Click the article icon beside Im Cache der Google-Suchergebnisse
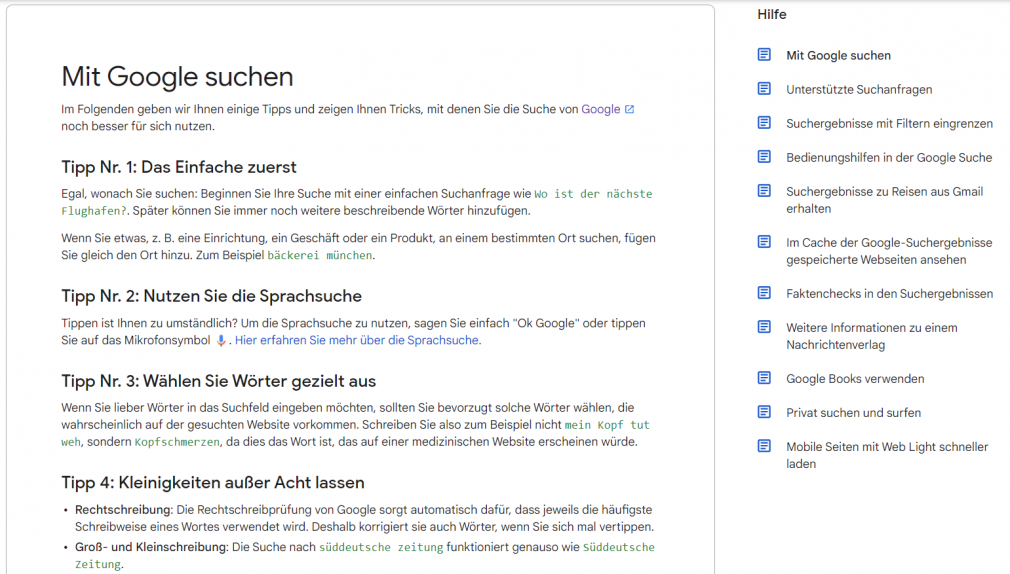 [x=764, y=242]
